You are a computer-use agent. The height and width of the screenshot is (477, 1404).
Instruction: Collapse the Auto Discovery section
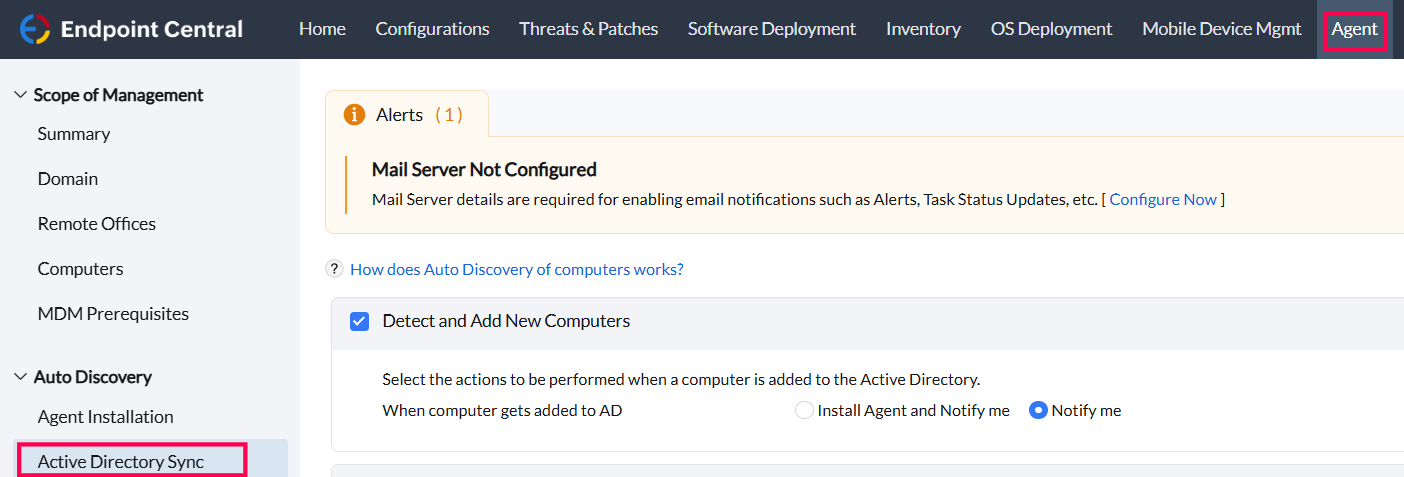(x=20, y=377)
